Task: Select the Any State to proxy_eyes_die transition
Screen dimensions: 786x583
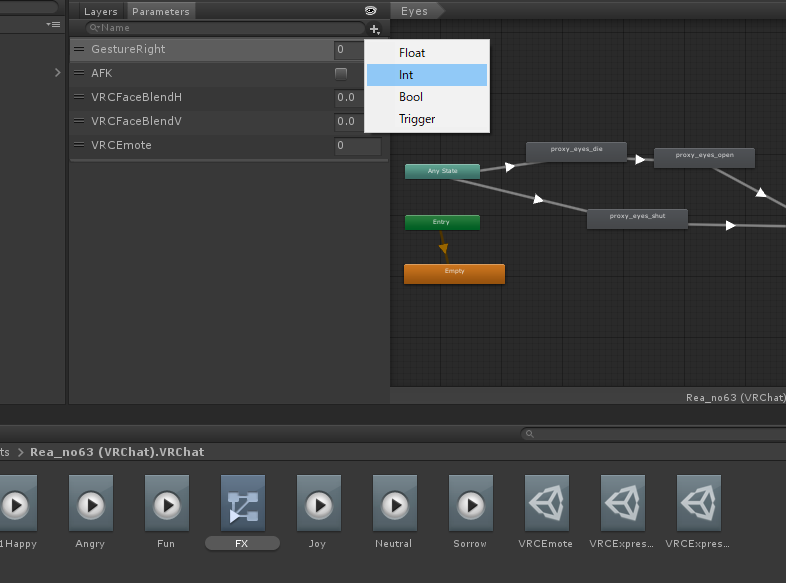Action: (509, 167)
